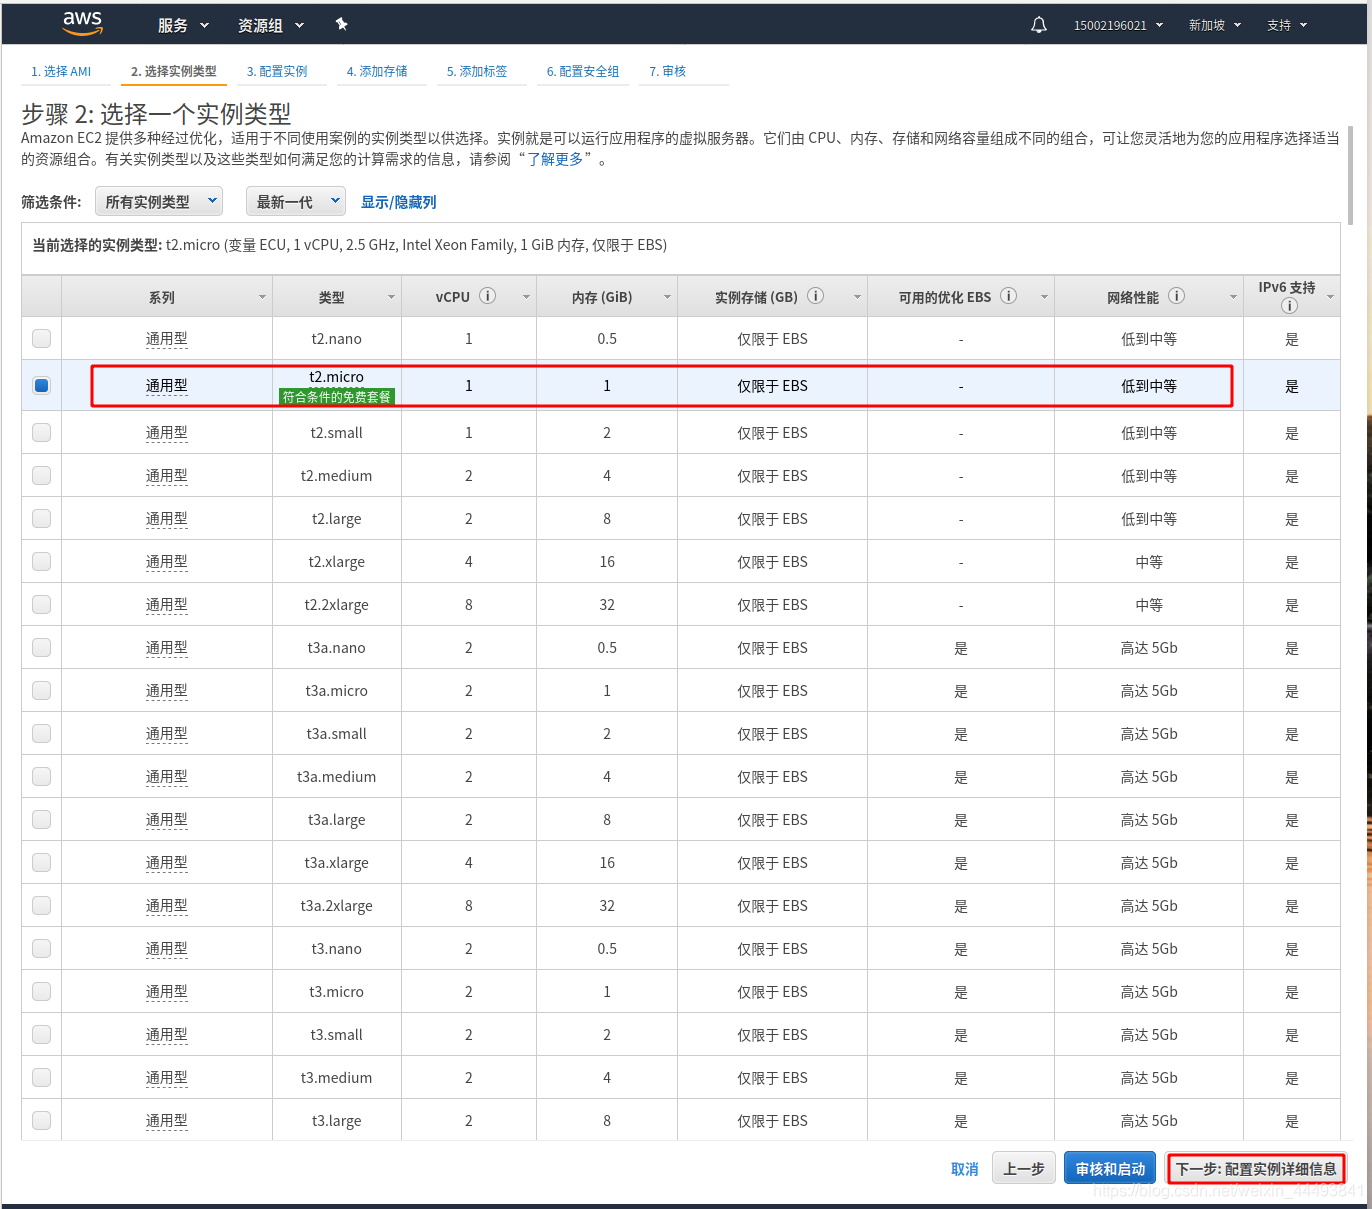1372x1209 pixels.
Task: Click the t2.micro type cell
Action: point(336,385)
